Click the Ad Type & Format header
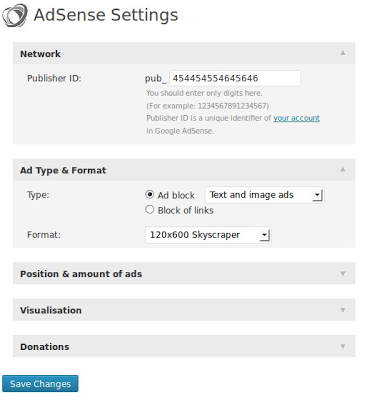Image resolution: width=369 pixels, height=400 pixels. coord(184,170)
